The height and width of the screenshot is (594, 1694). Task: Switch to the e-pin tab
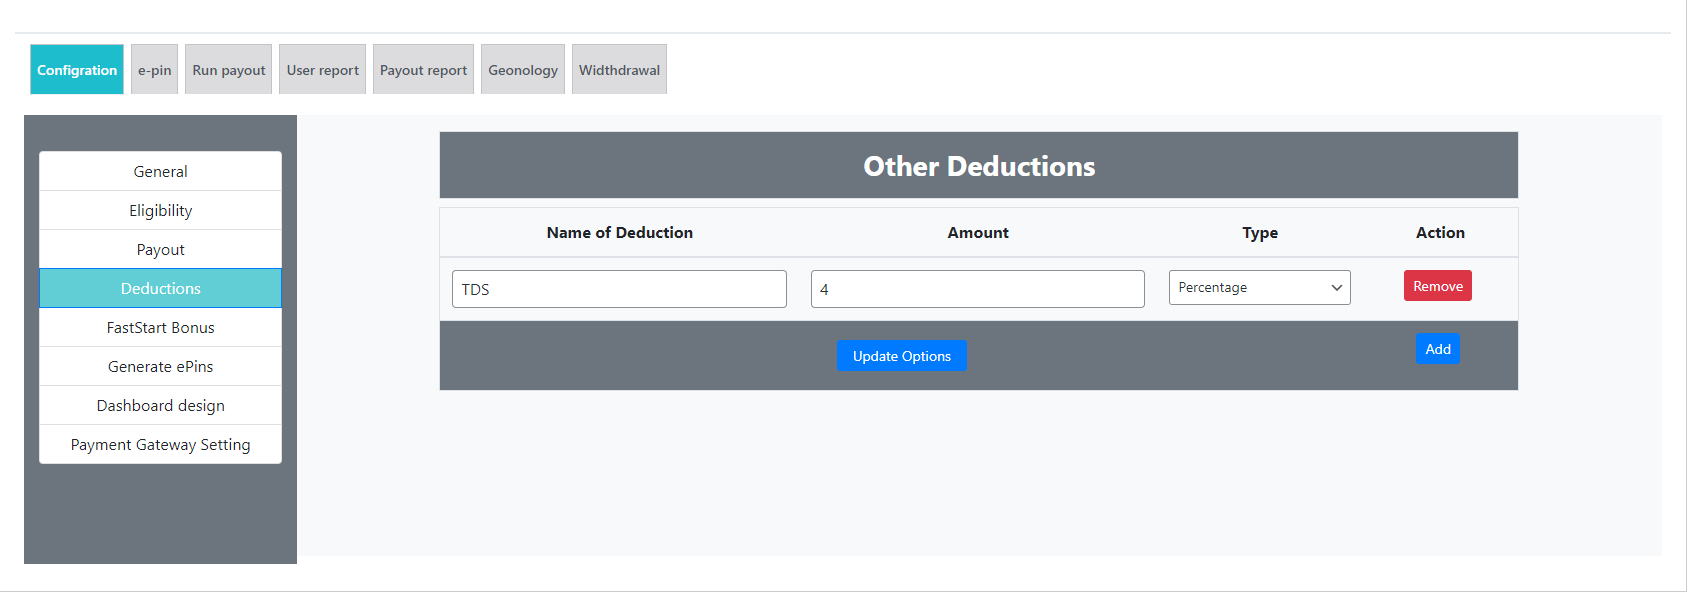click(154, 70)
